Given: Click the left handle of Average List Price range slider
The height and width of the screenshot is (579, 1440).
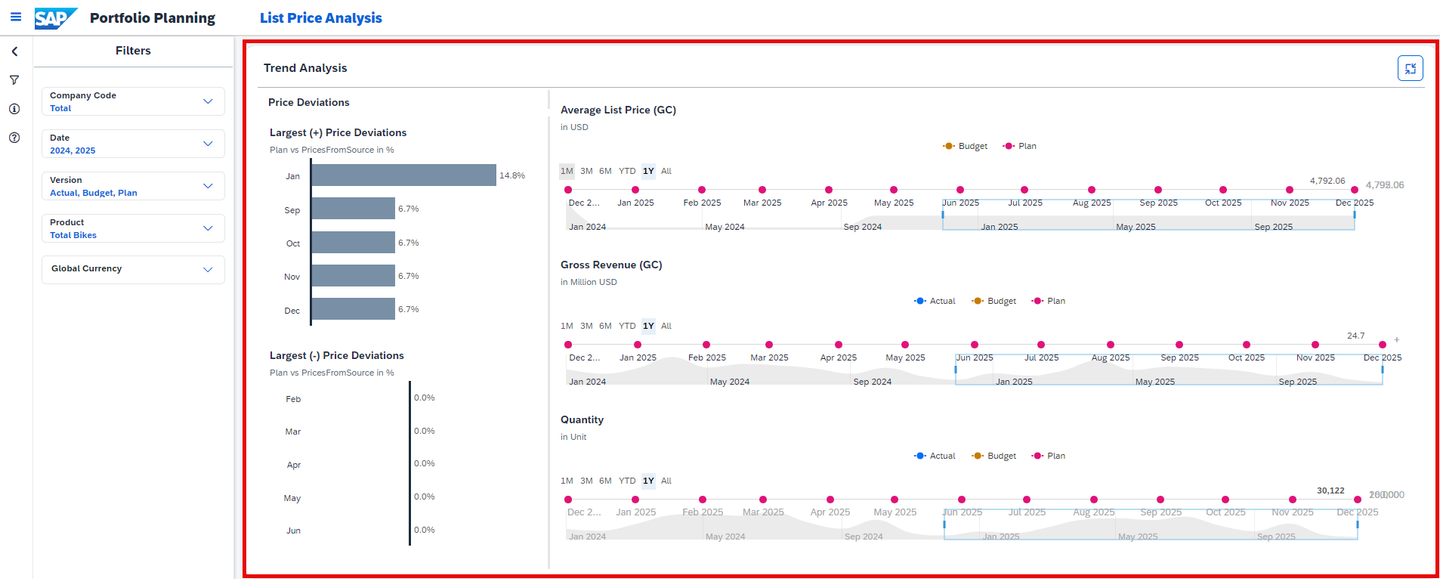Looking at the screenshot, I should [943, 214].
